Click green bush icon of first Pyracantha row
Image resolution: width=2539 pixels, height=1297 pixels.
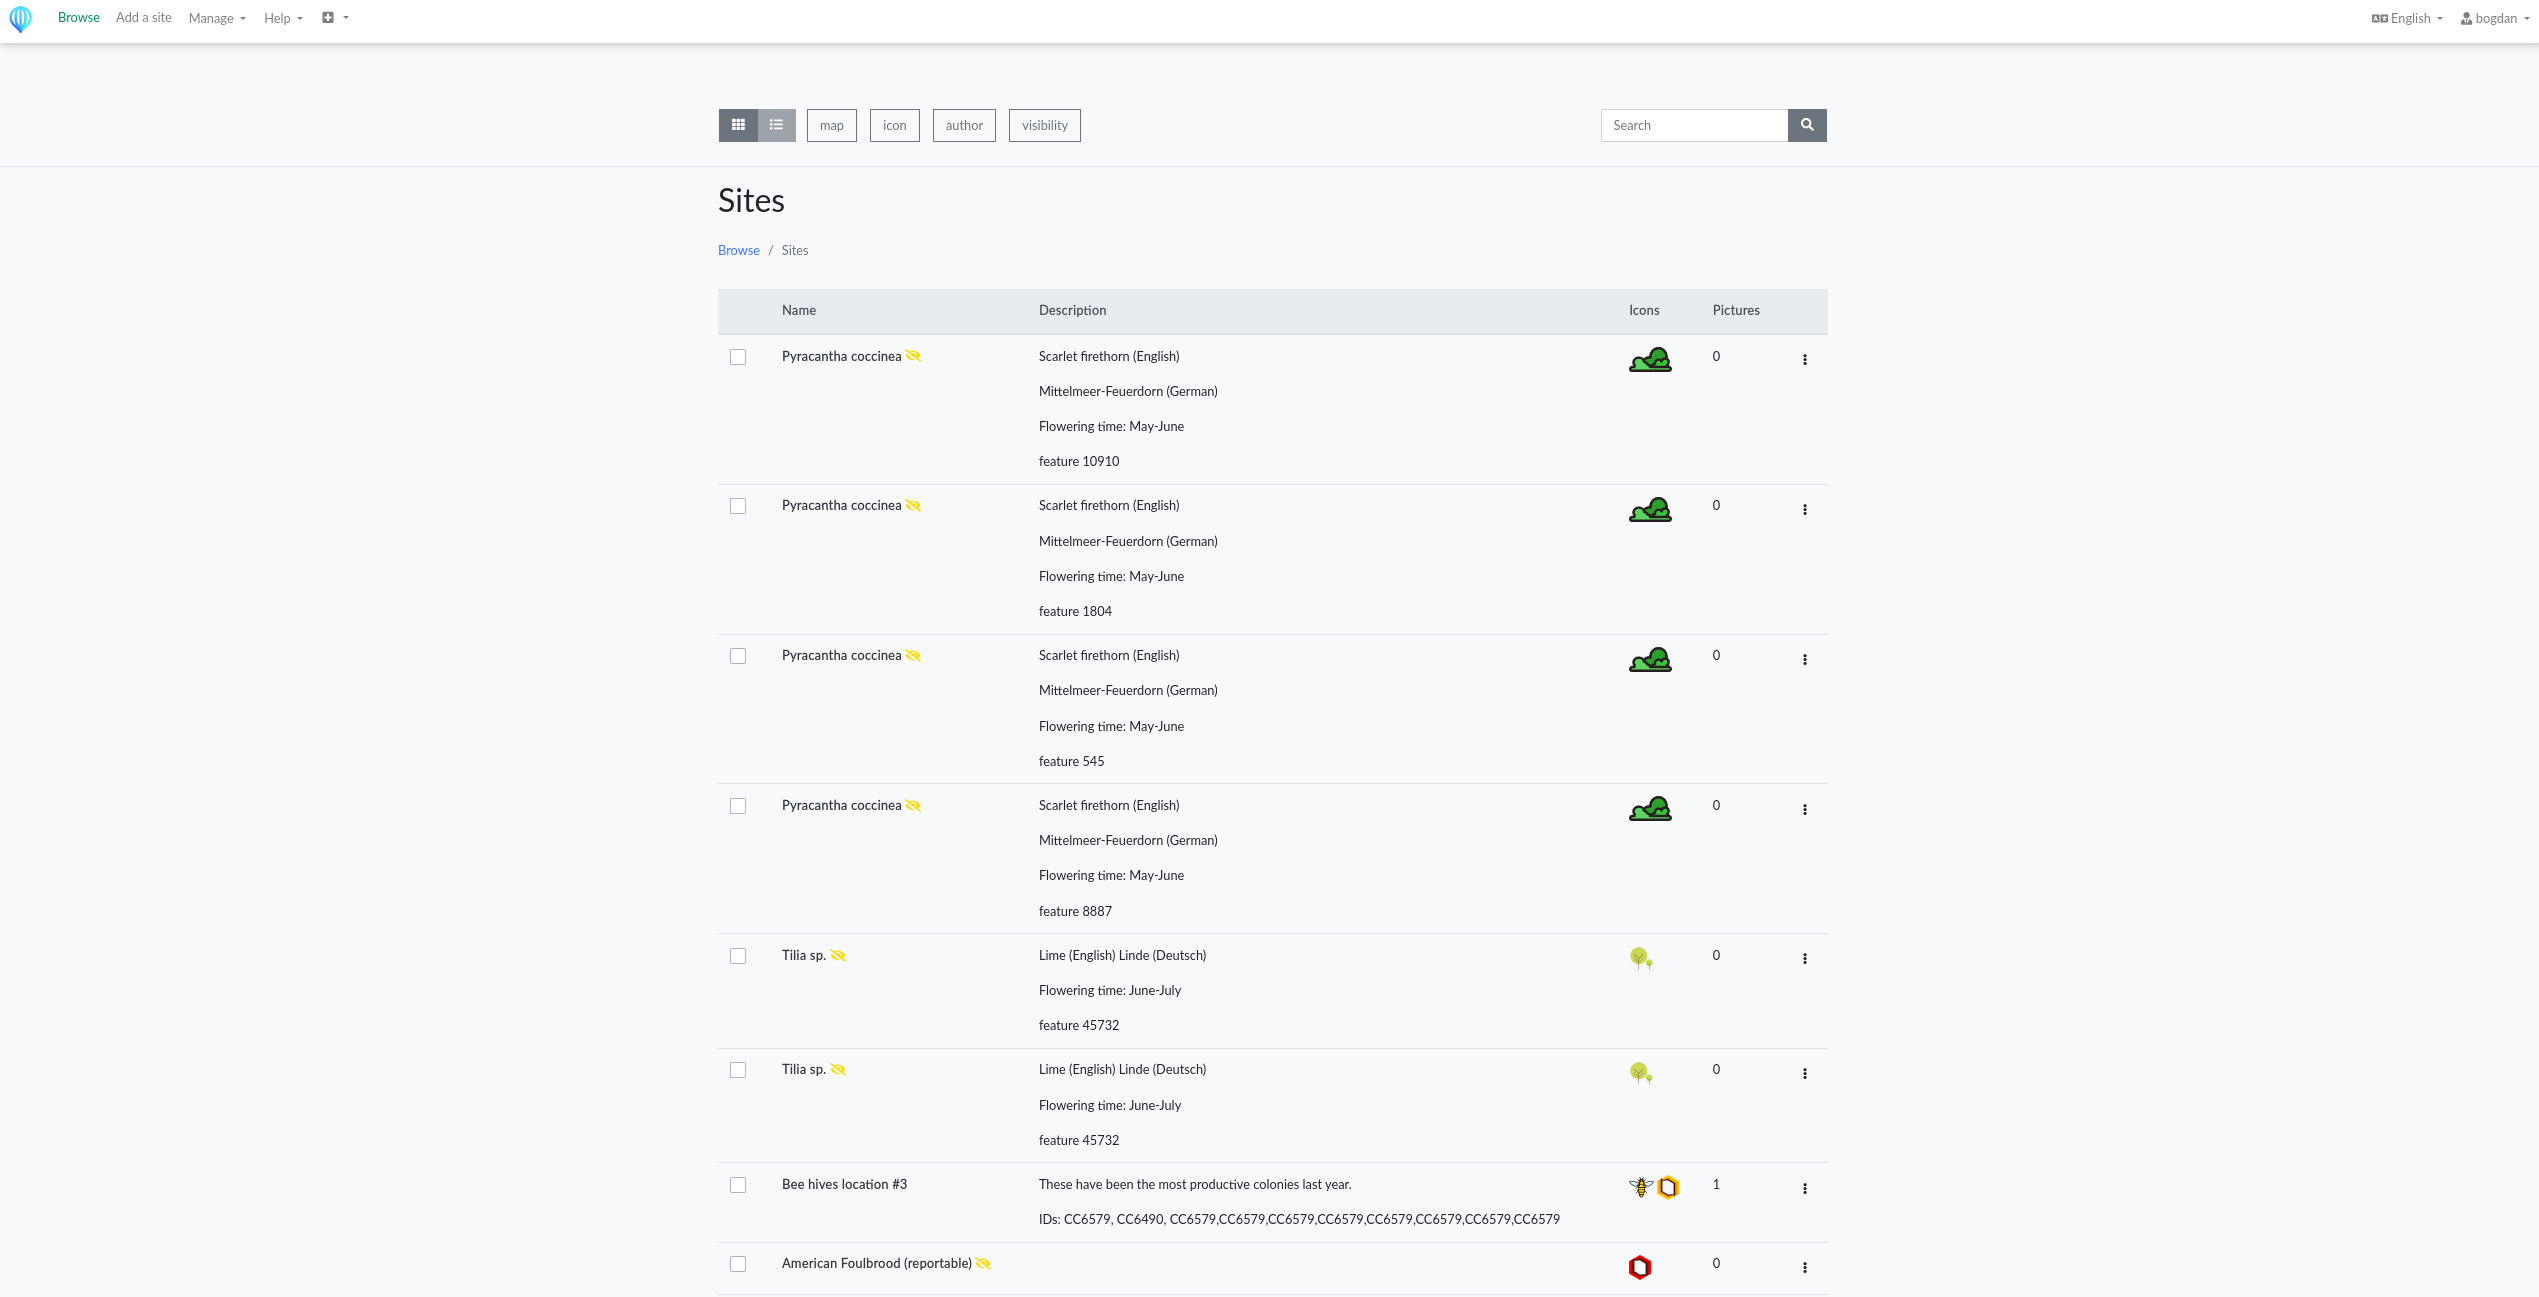point(1649,360)
